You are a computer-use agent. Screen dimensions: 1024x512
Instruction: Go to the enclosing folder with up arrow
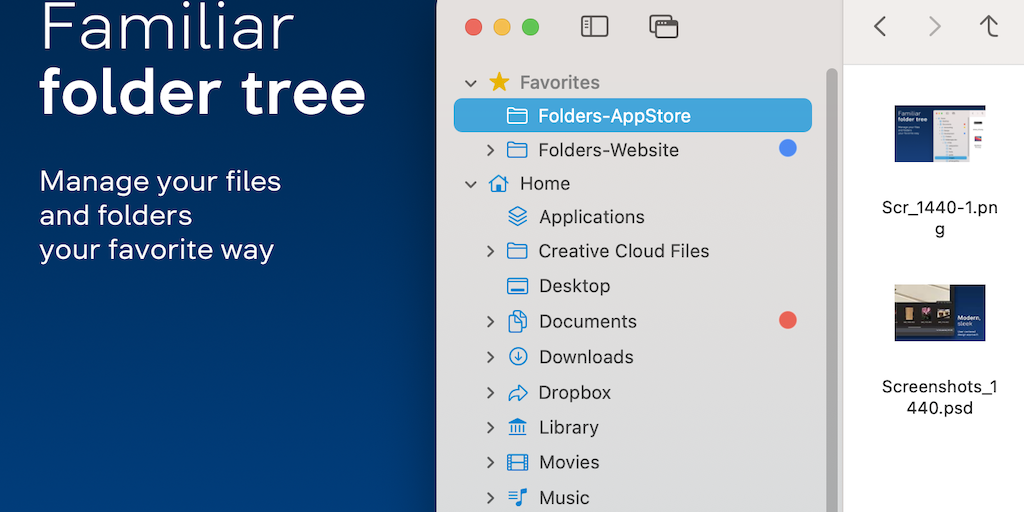tap(989, 27)
